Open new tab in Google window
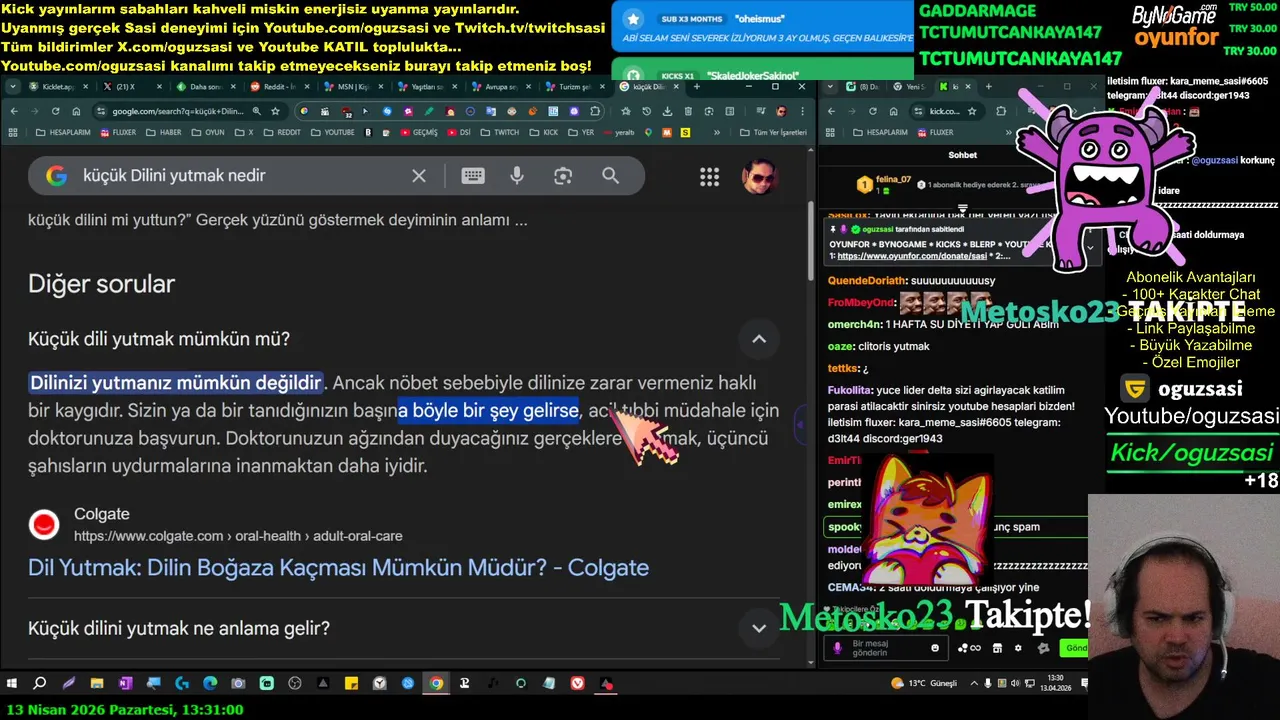Viewport: 1280px width, 720px height. click(697, 87)
